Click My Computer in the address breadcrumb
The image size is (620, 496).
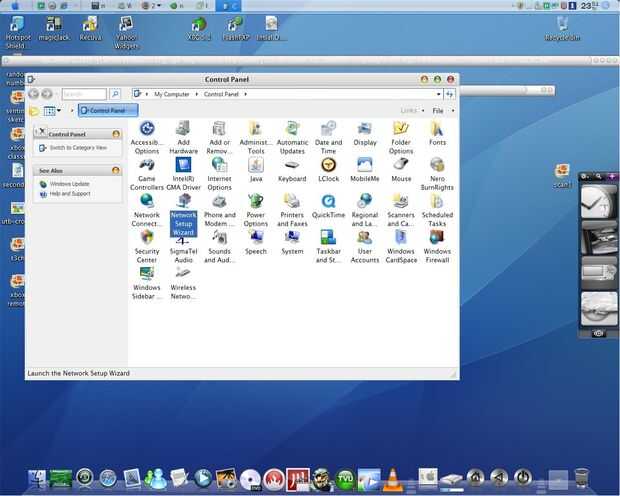coord(172,94)
